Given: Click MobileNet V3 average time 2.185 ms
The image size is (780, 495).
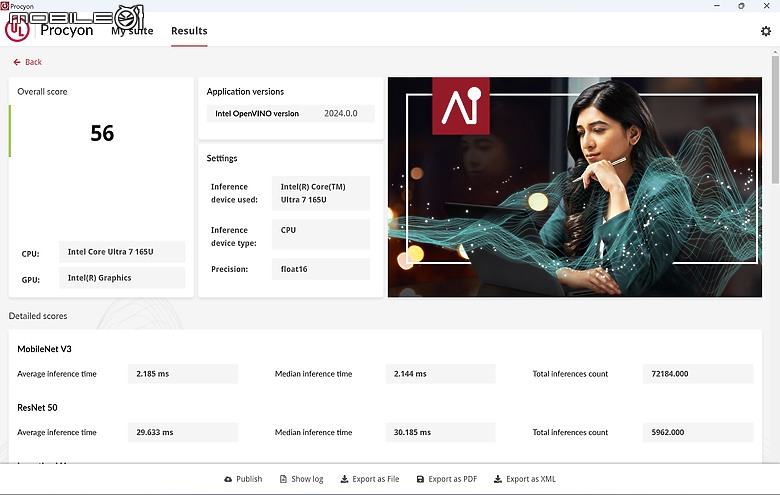Looking at the screenshot, I should (183, 374).
